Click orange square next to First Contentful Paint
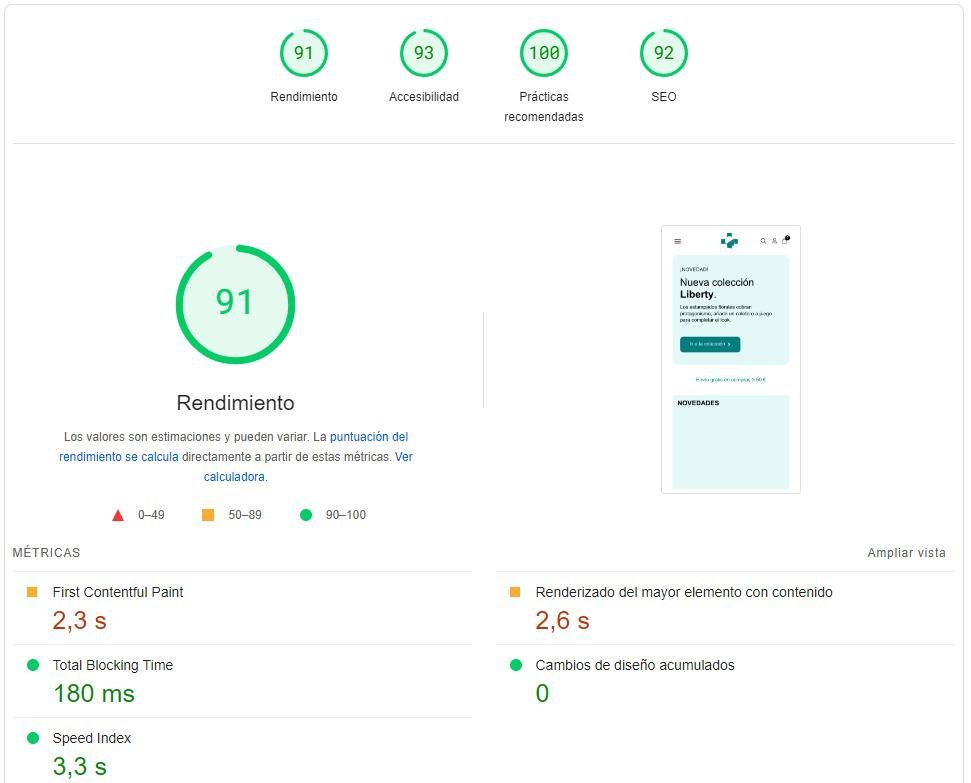Image resolution: width=971 pixels, height=783 pixels. pos(32,592)
